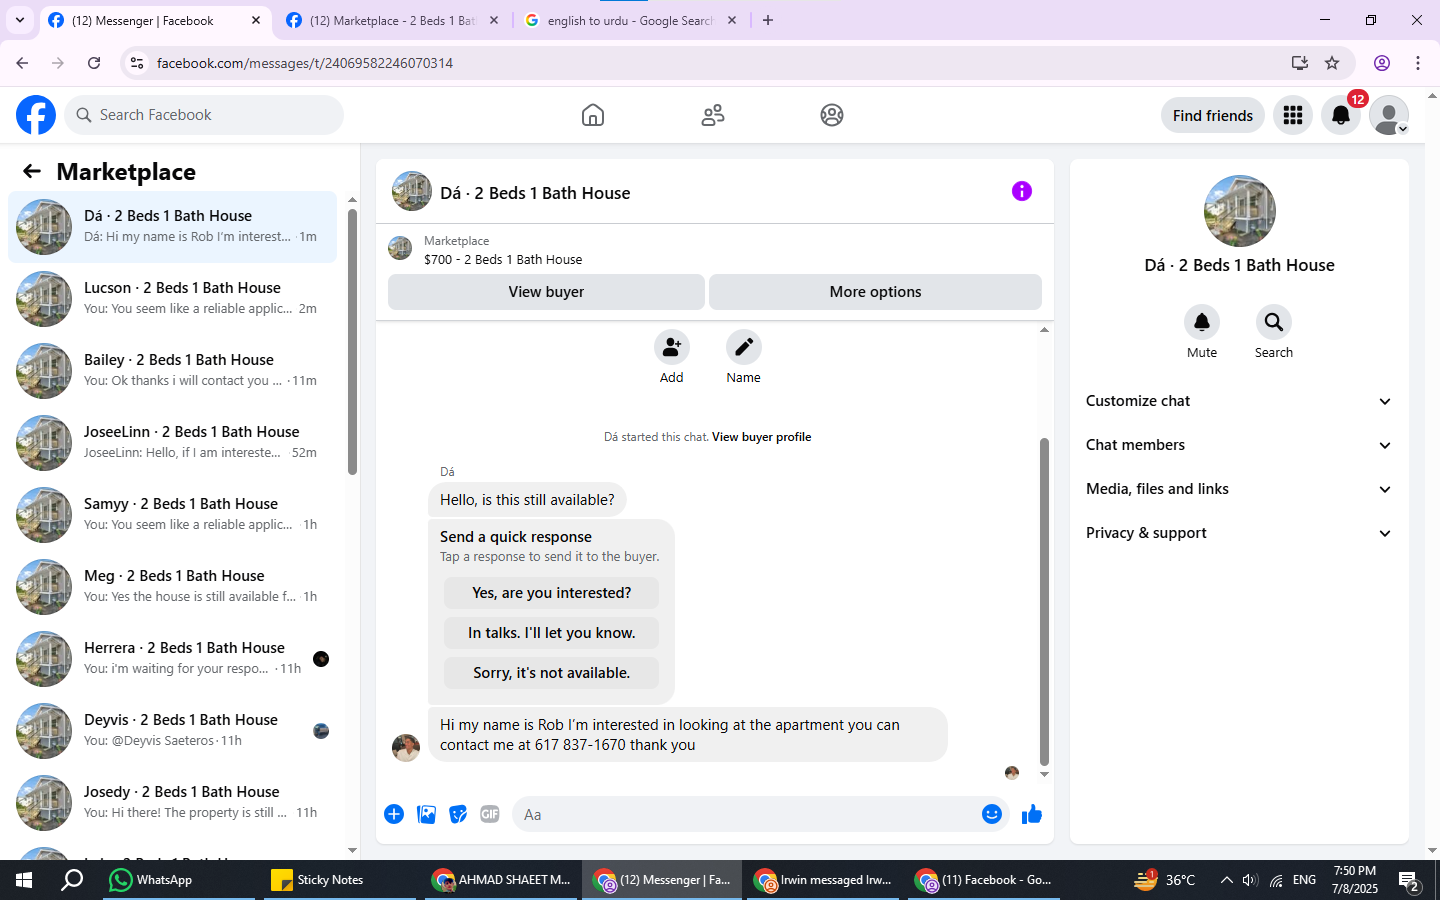Viewport: 1440px width, 900px height.
Task: Open the Facebook logo home link
Action: pyautogui.click(x=36, y=115)
